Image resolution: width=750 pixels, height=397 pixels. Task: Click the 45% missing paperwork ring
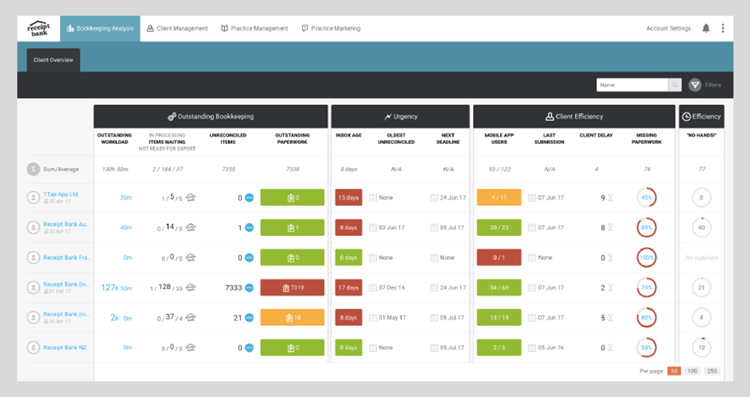coord(647,198)
